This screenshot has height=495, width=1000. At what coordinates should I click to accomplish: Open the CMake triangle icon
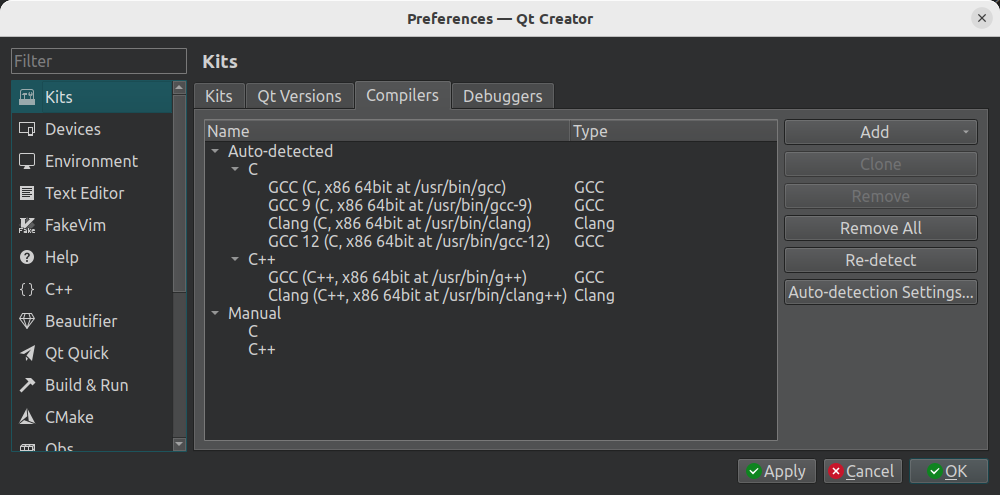(27, 417)
